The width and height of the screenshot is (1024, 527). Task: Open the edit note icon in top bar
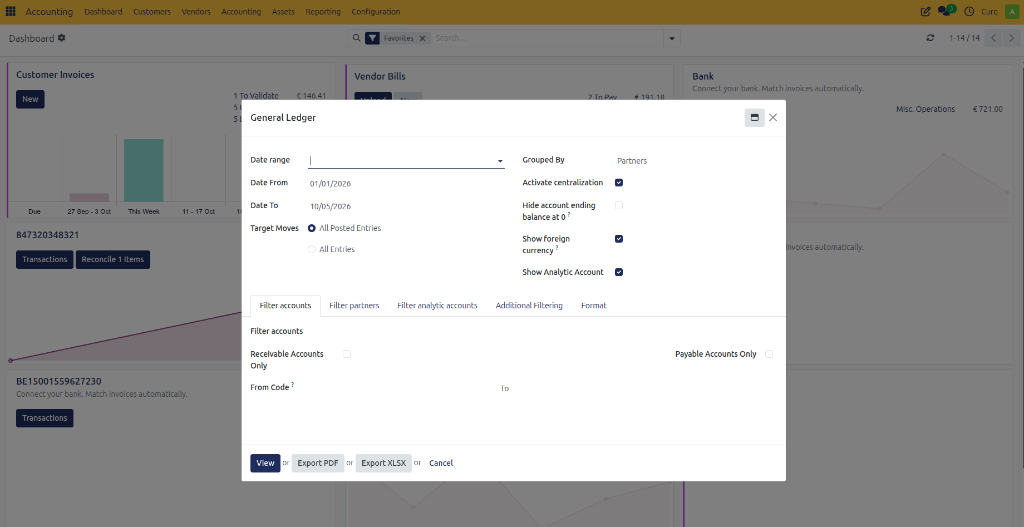tap(925, 12)
